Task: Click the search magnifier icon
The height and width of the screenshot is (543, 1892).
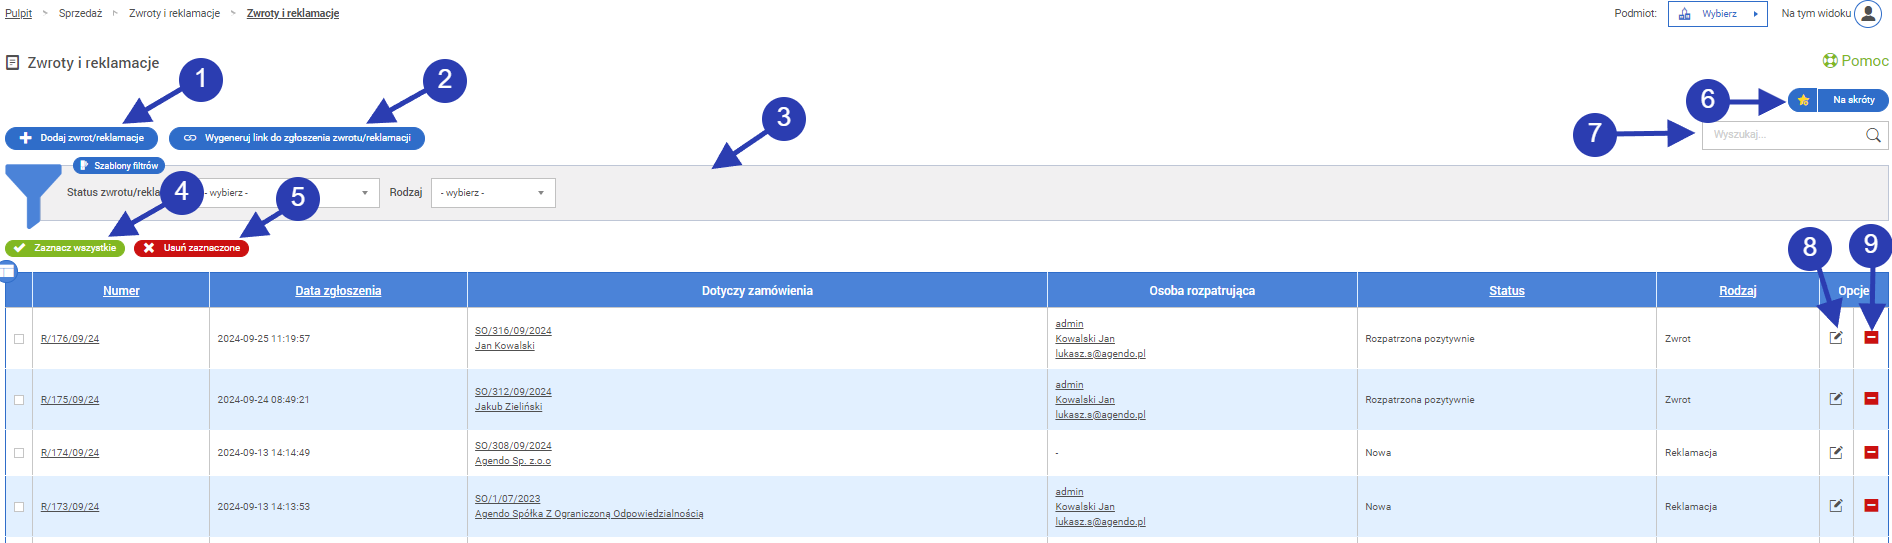Action: pyautogui.click(x=1873, y=135)
